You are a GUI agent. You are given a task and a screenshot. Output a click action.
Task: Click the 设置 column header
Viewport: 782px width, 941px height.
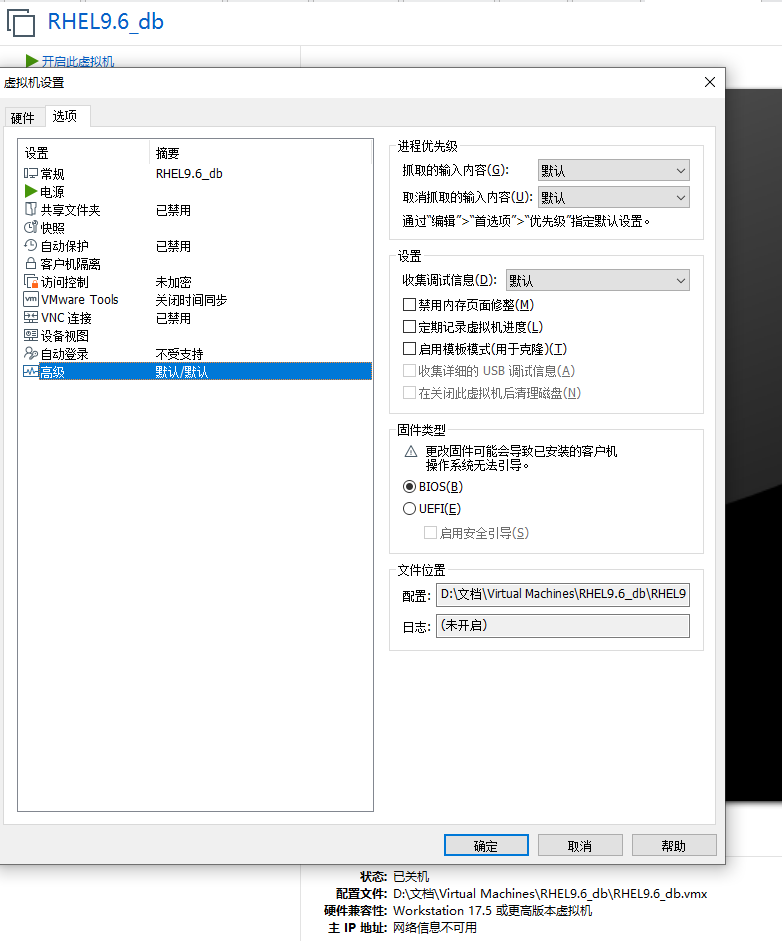coord(36,153)
